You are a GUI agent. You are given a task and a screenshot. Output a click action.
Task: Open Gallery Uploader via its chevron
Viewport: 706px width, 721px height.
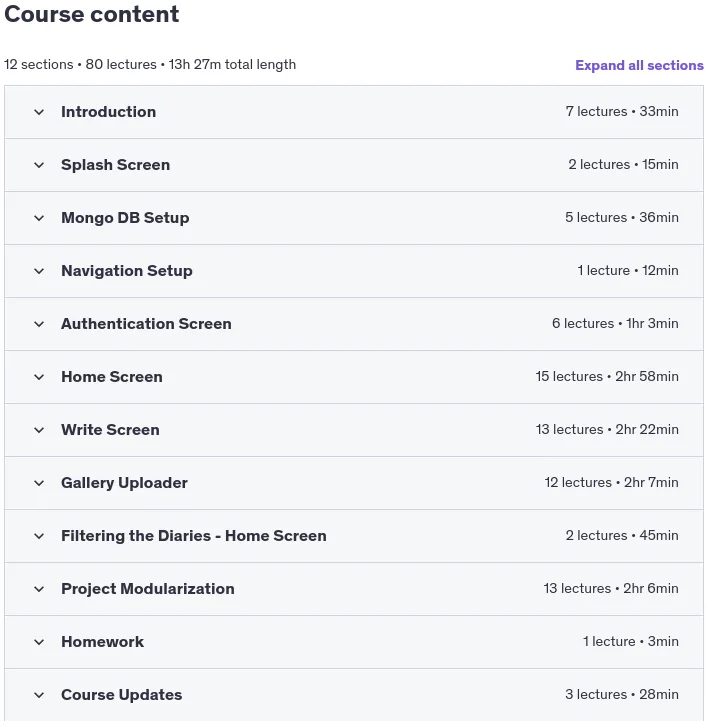coord(39,483)
